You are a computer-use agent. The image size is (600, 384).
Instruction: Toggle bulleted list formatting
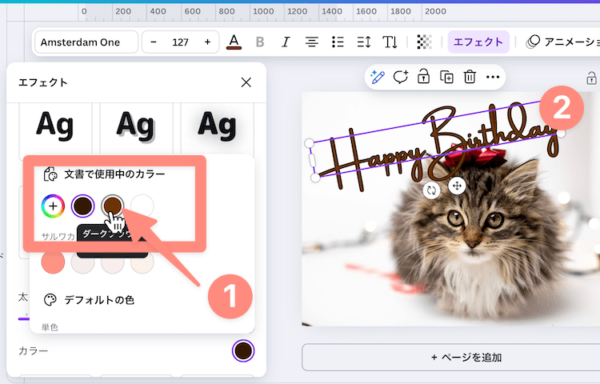pos(338,42)
